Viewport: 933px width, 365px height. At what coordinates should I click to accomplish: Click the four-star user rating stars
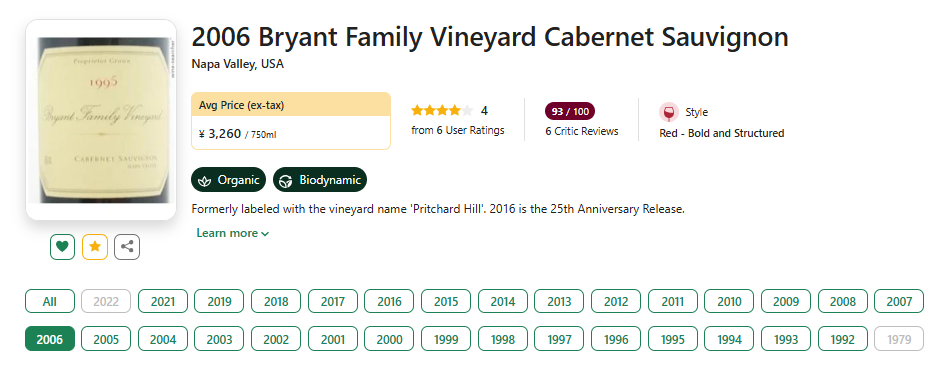pos(442,111)
